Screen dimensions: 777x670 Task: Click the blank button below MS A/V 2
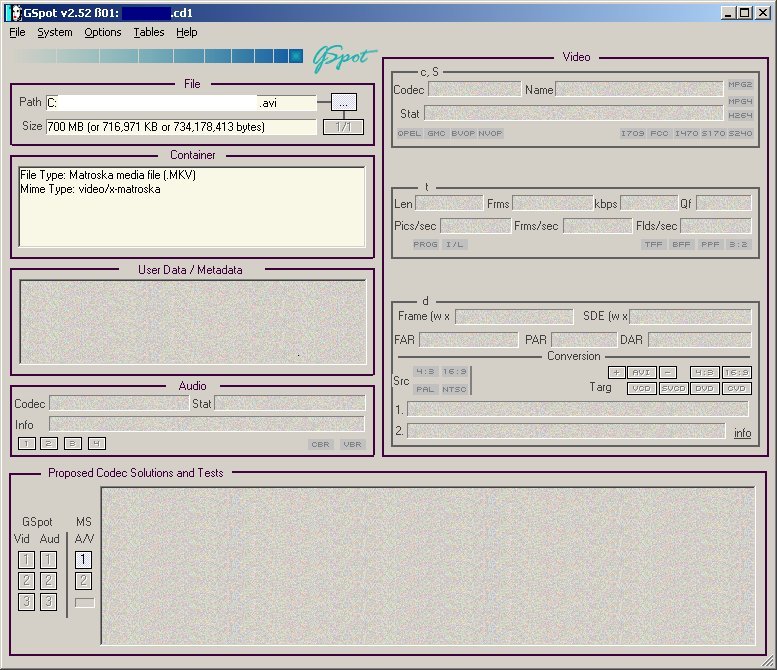tap(84, 603)
